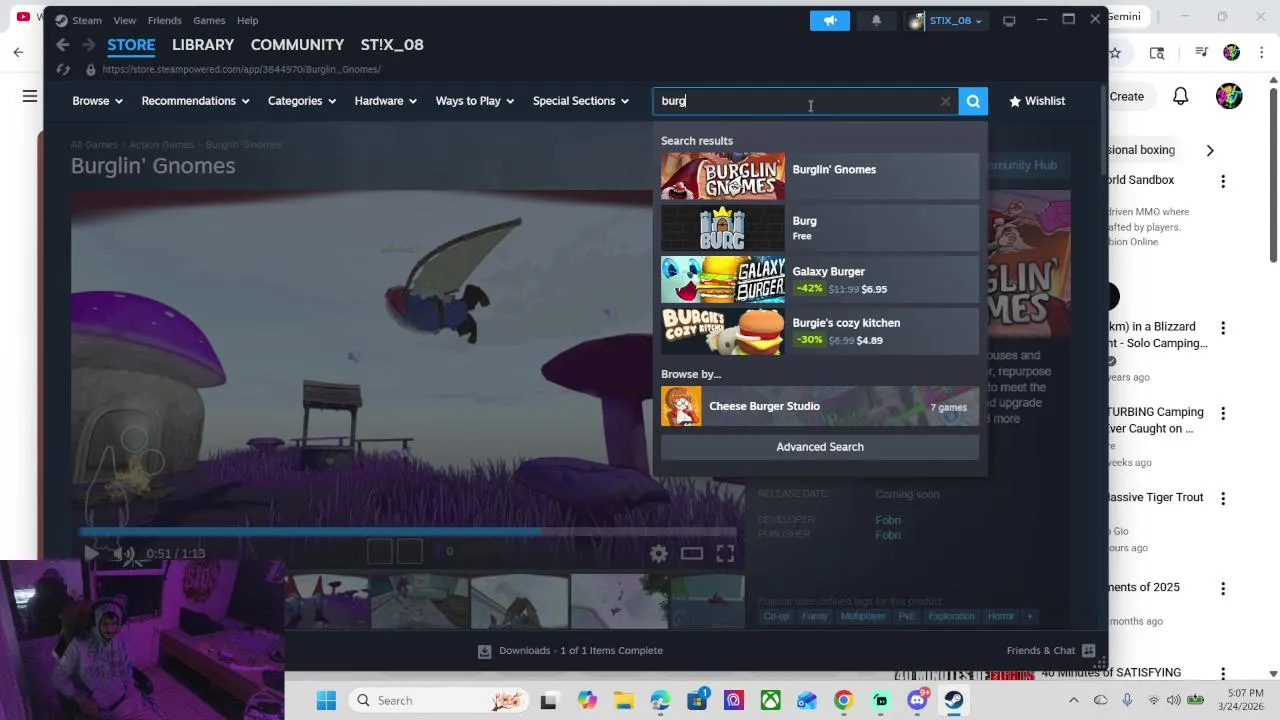Open STIX_08 account dropdown

tap(946, 20)
